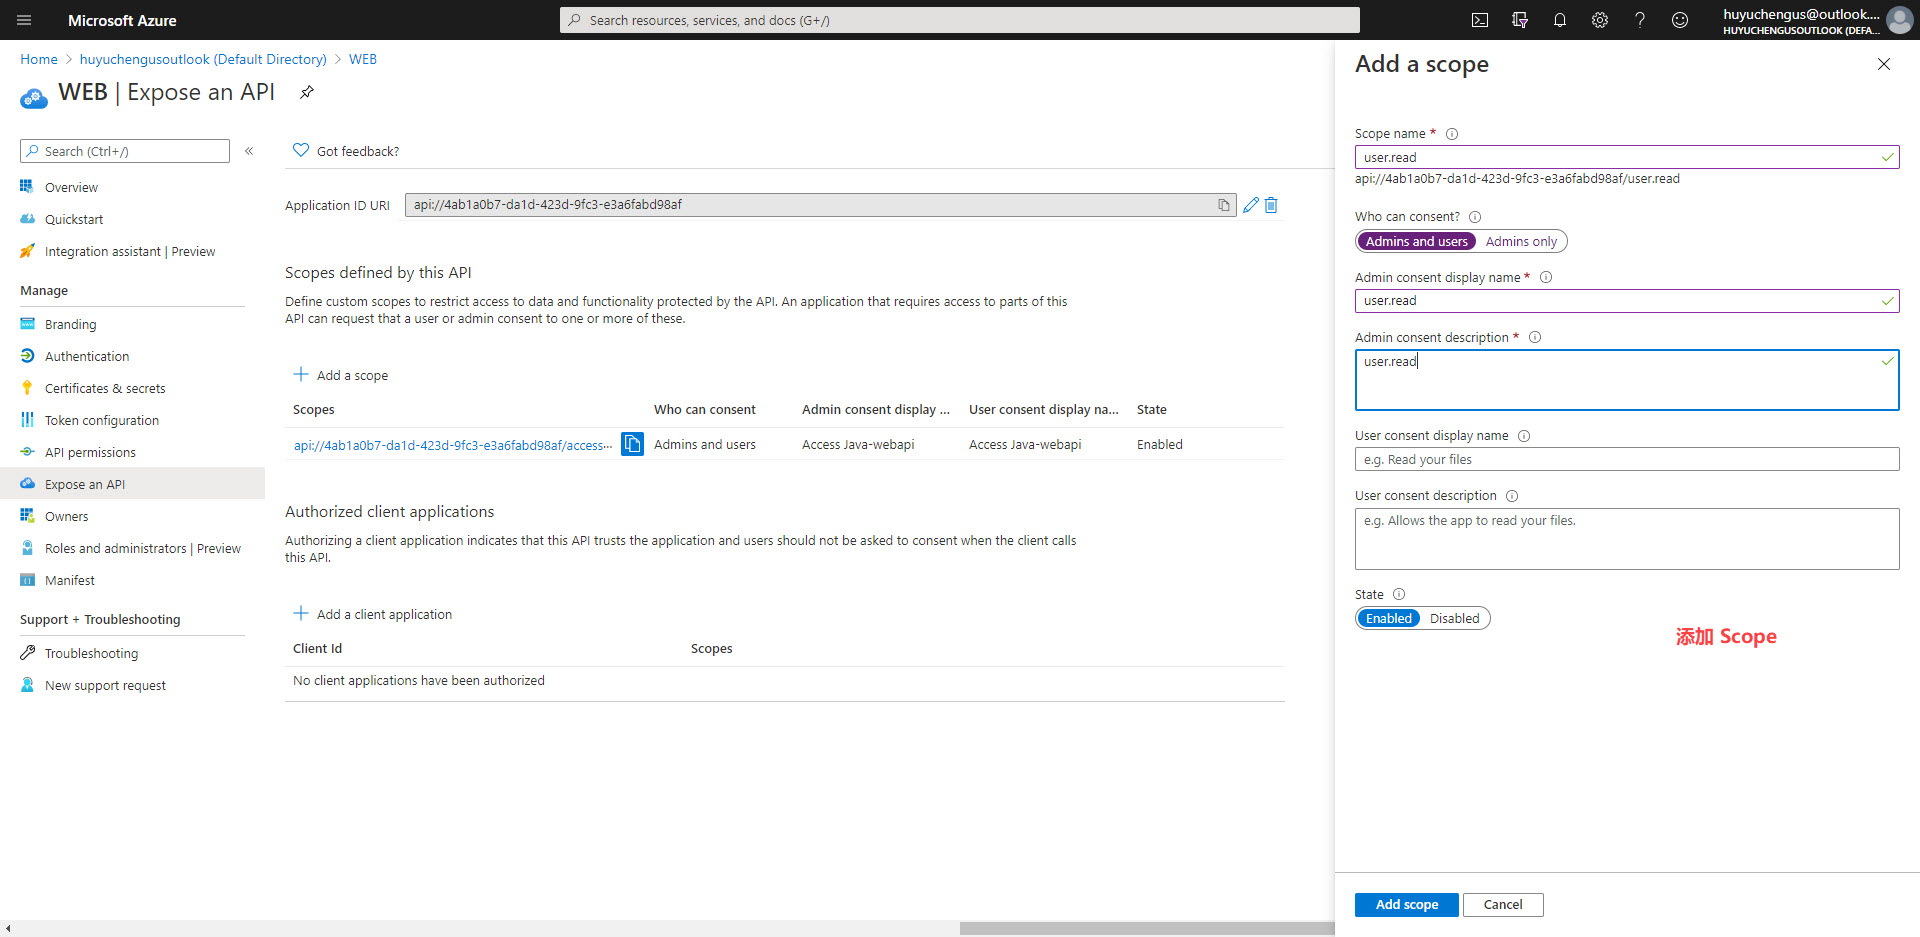Screen dimensions: 1920x937
Task: Focus the User consent display name field
Action: [1626, 460]
